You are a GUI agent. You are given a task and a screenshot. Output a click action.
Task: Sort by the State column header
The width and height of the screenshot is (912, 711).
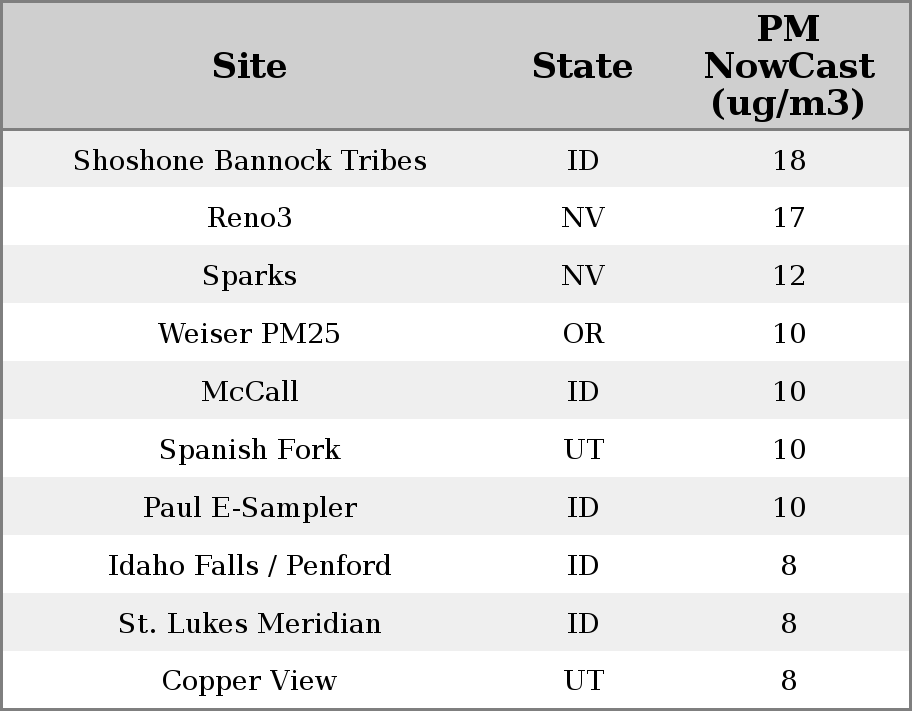582,66
